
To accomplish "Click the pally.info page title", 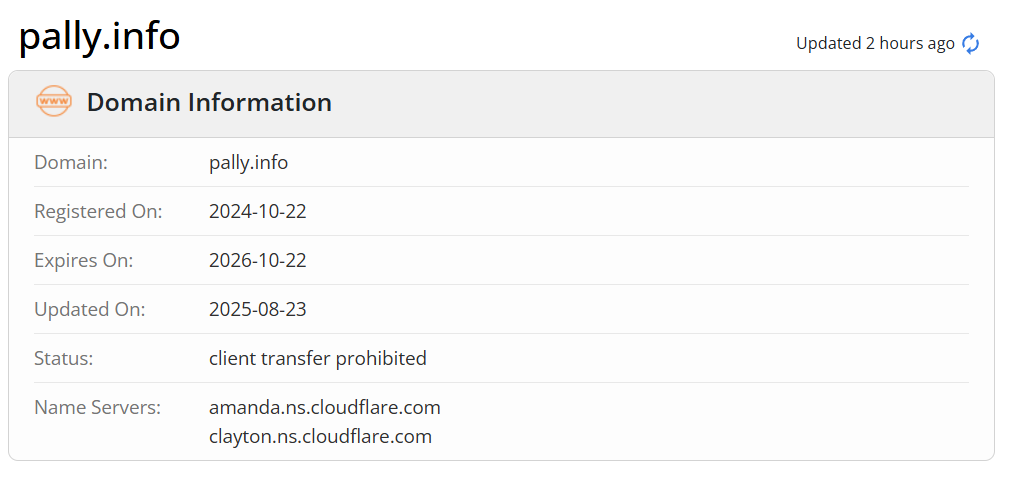I will point(99,36).
